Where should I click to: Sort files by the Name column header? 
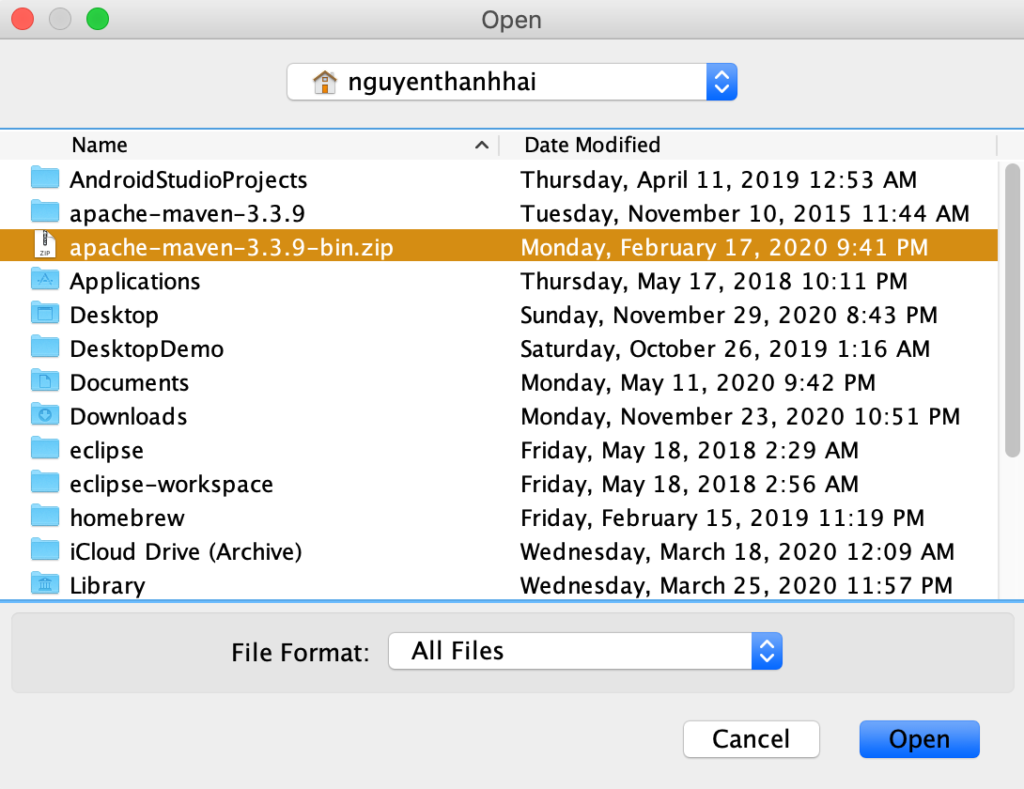[x=100, y=145]
